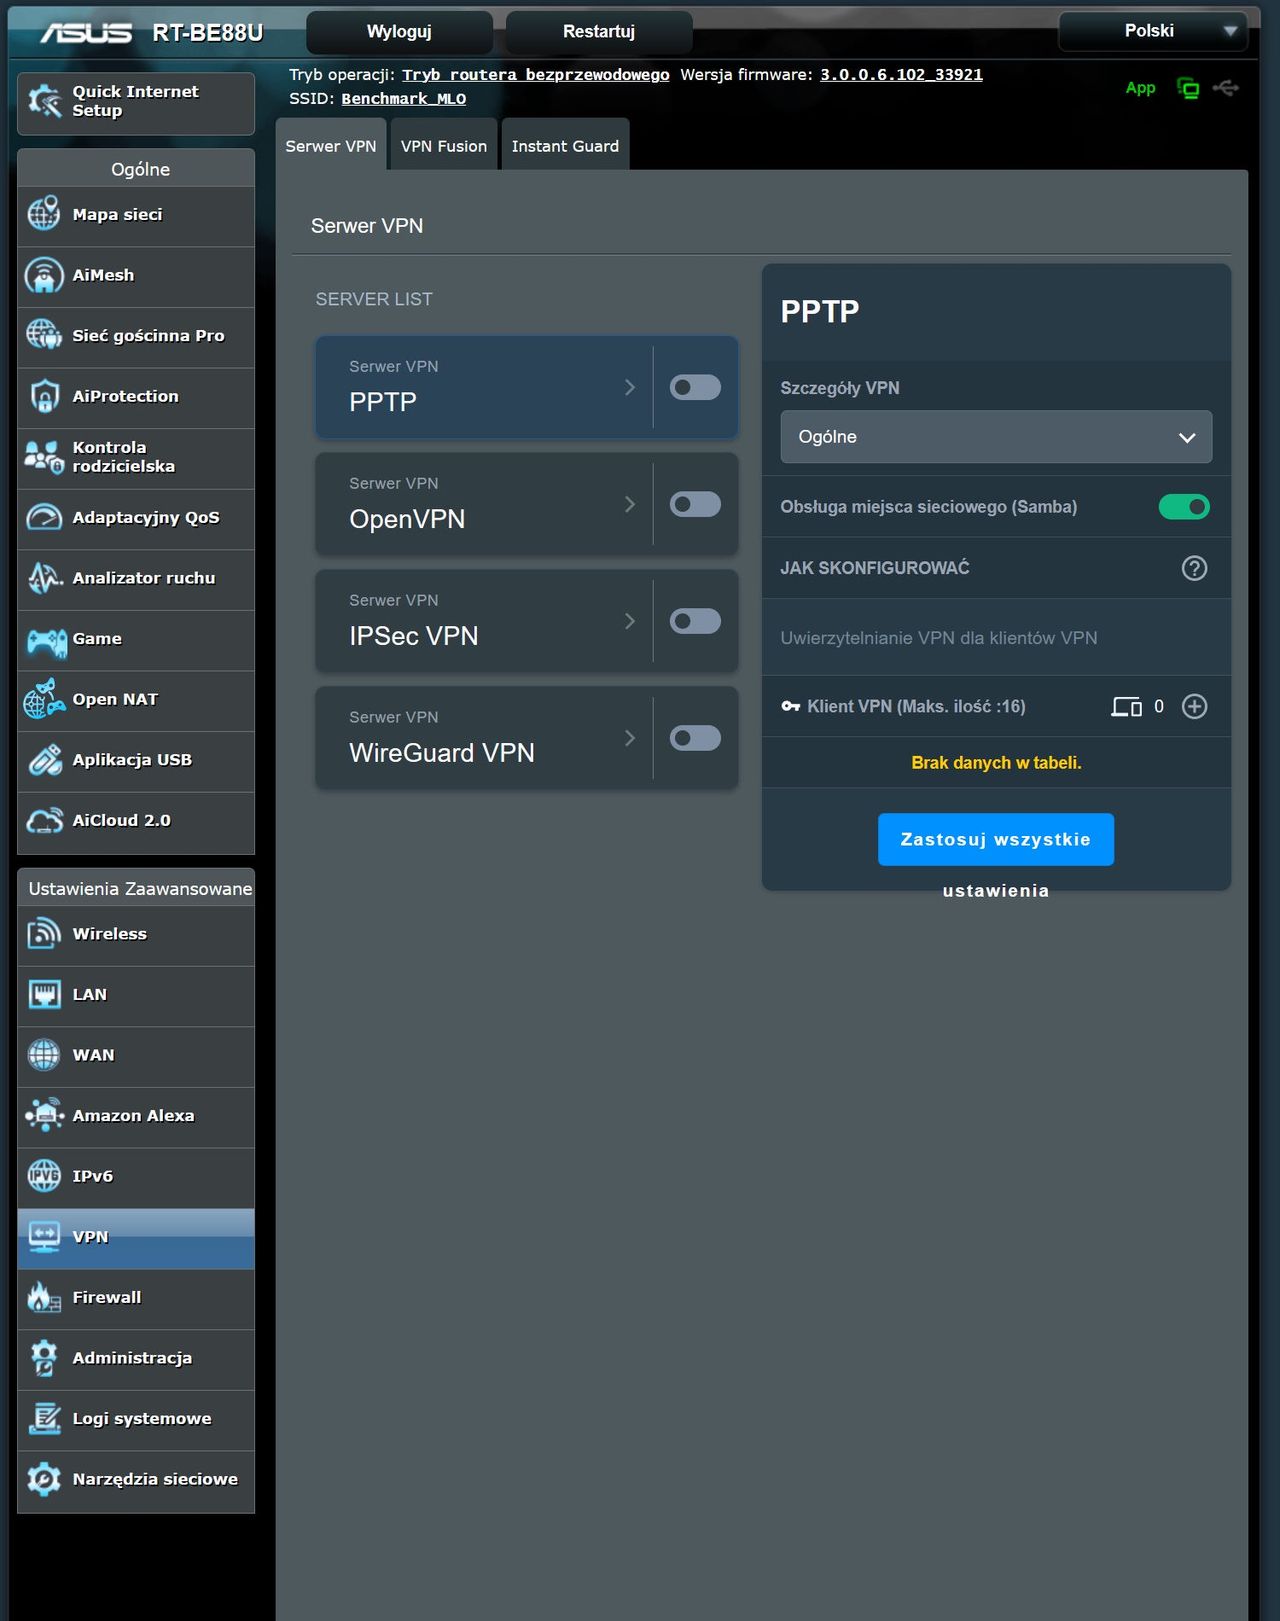Click the green App link
Screen dimensions: 1280x1621
(x=1140, y=88)
